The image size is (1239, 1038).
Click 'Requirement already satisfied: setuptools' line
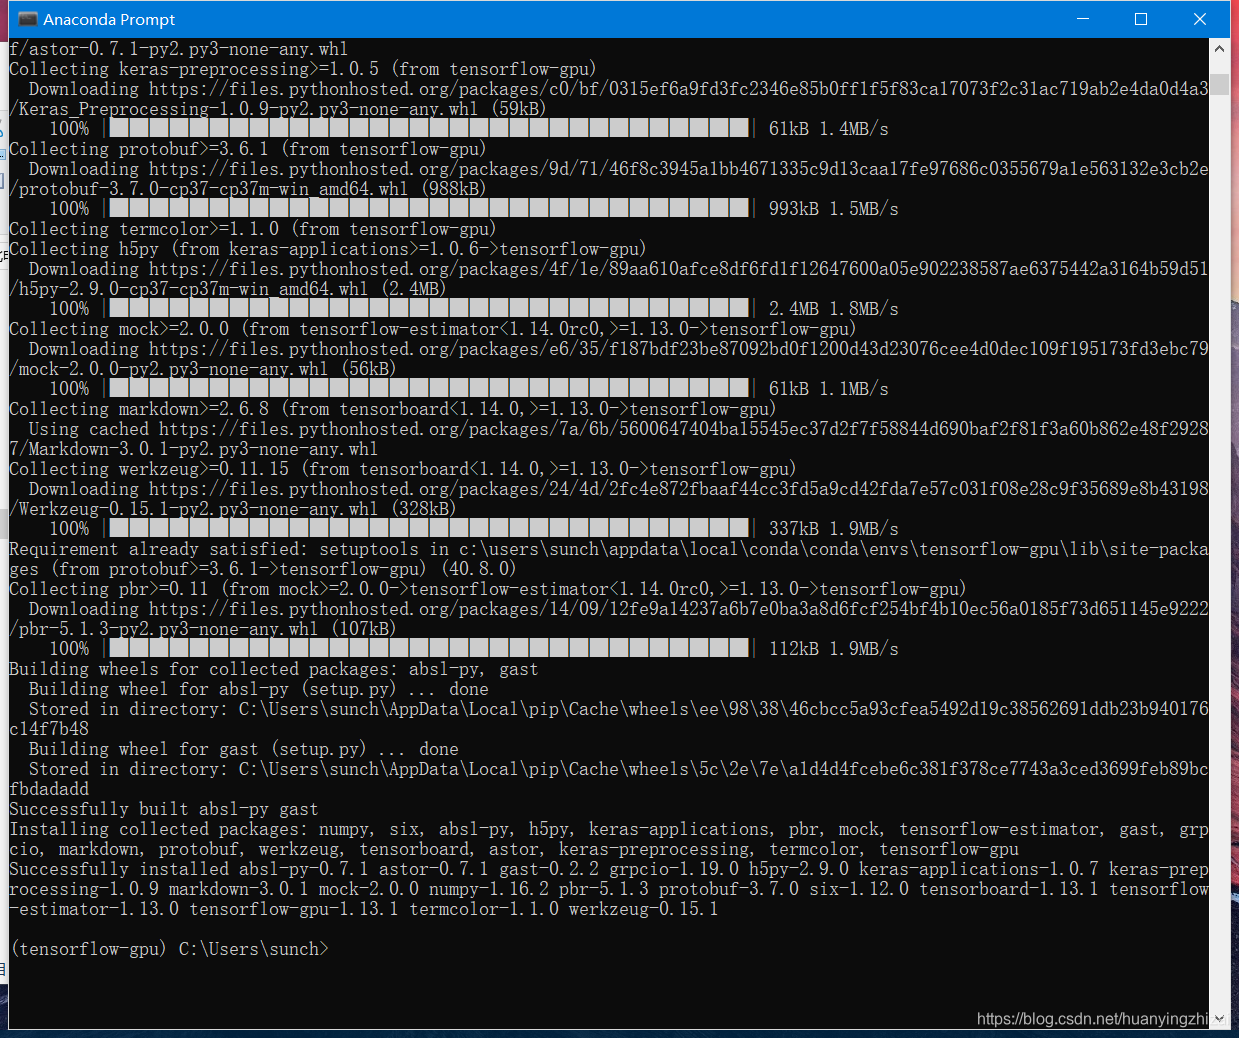coord(608,549)
